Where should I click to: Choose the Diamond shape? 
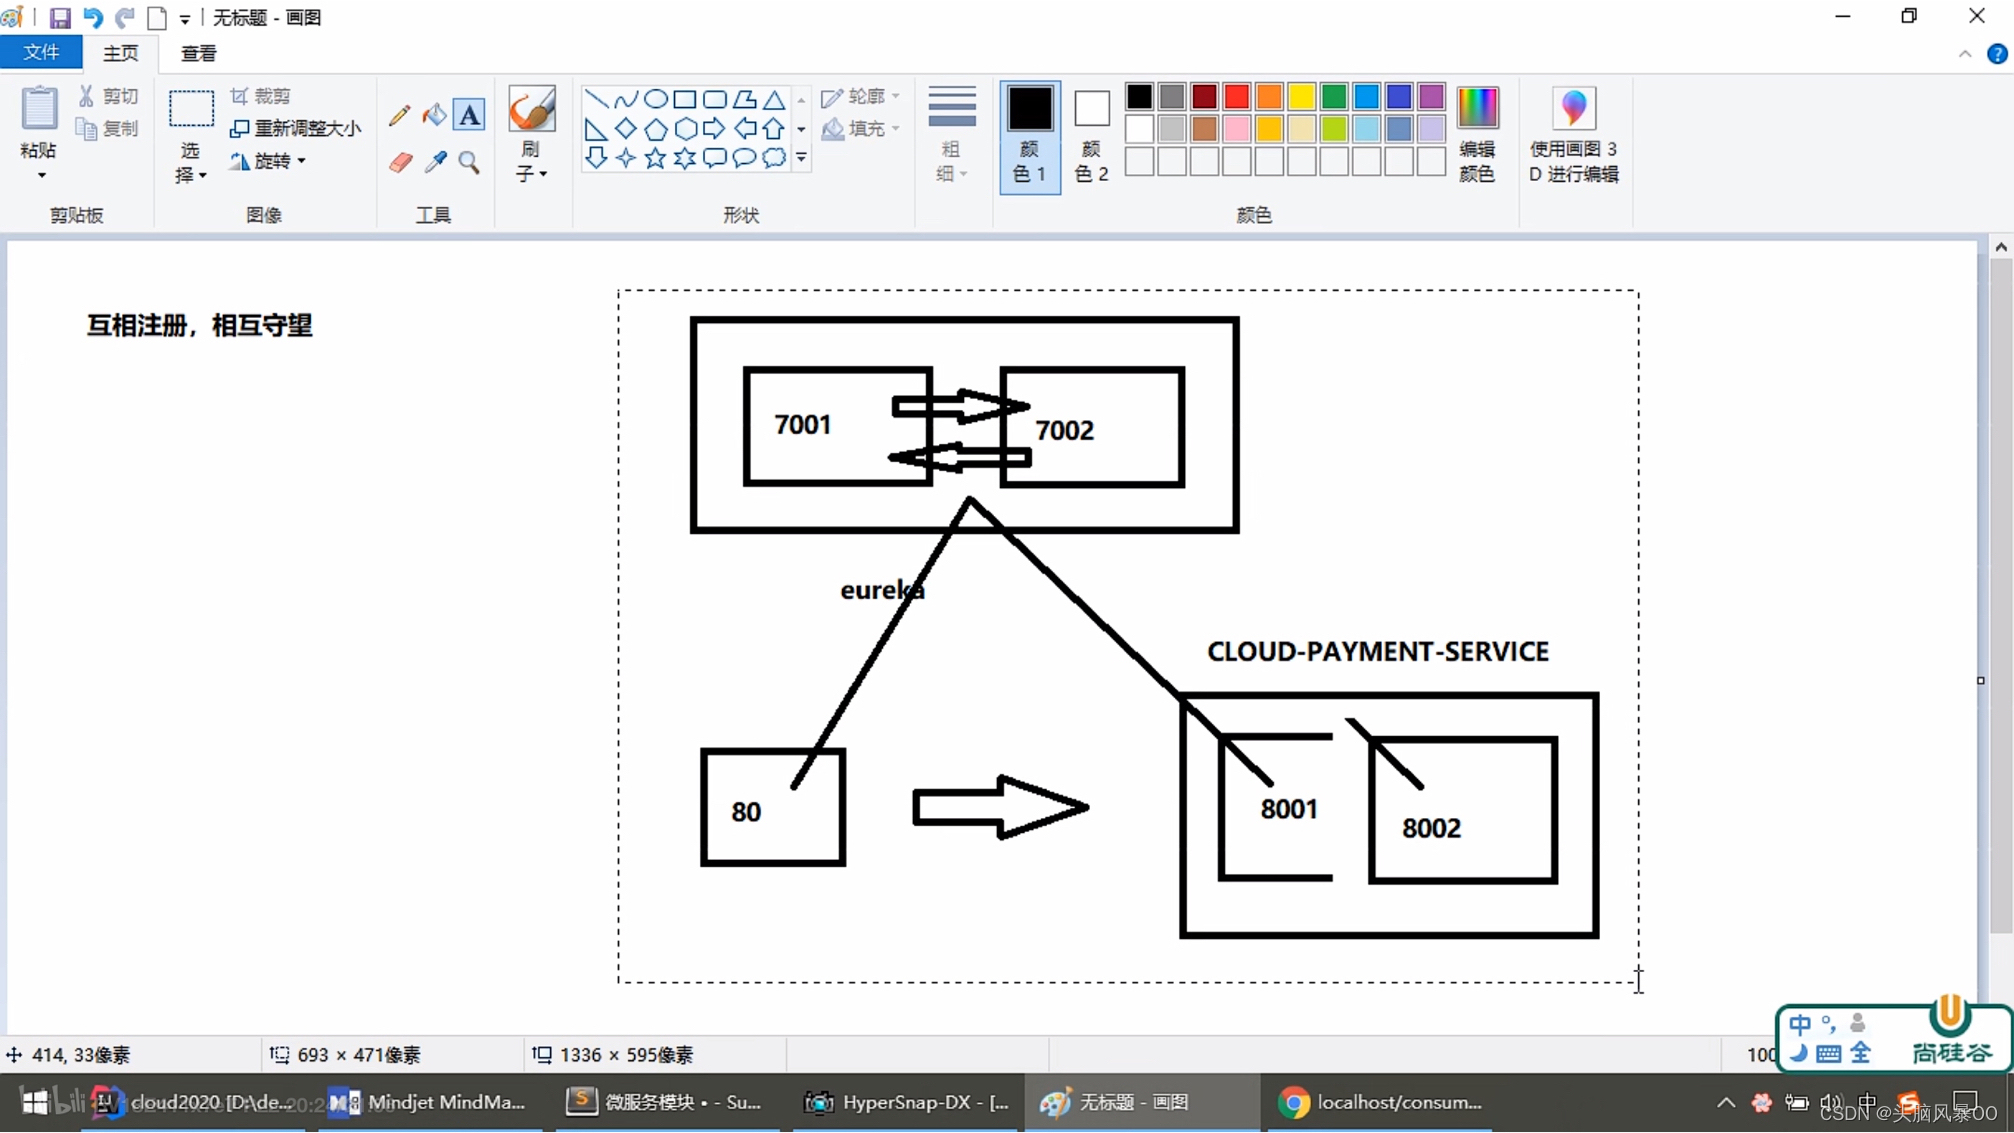(x=626, y=128)
